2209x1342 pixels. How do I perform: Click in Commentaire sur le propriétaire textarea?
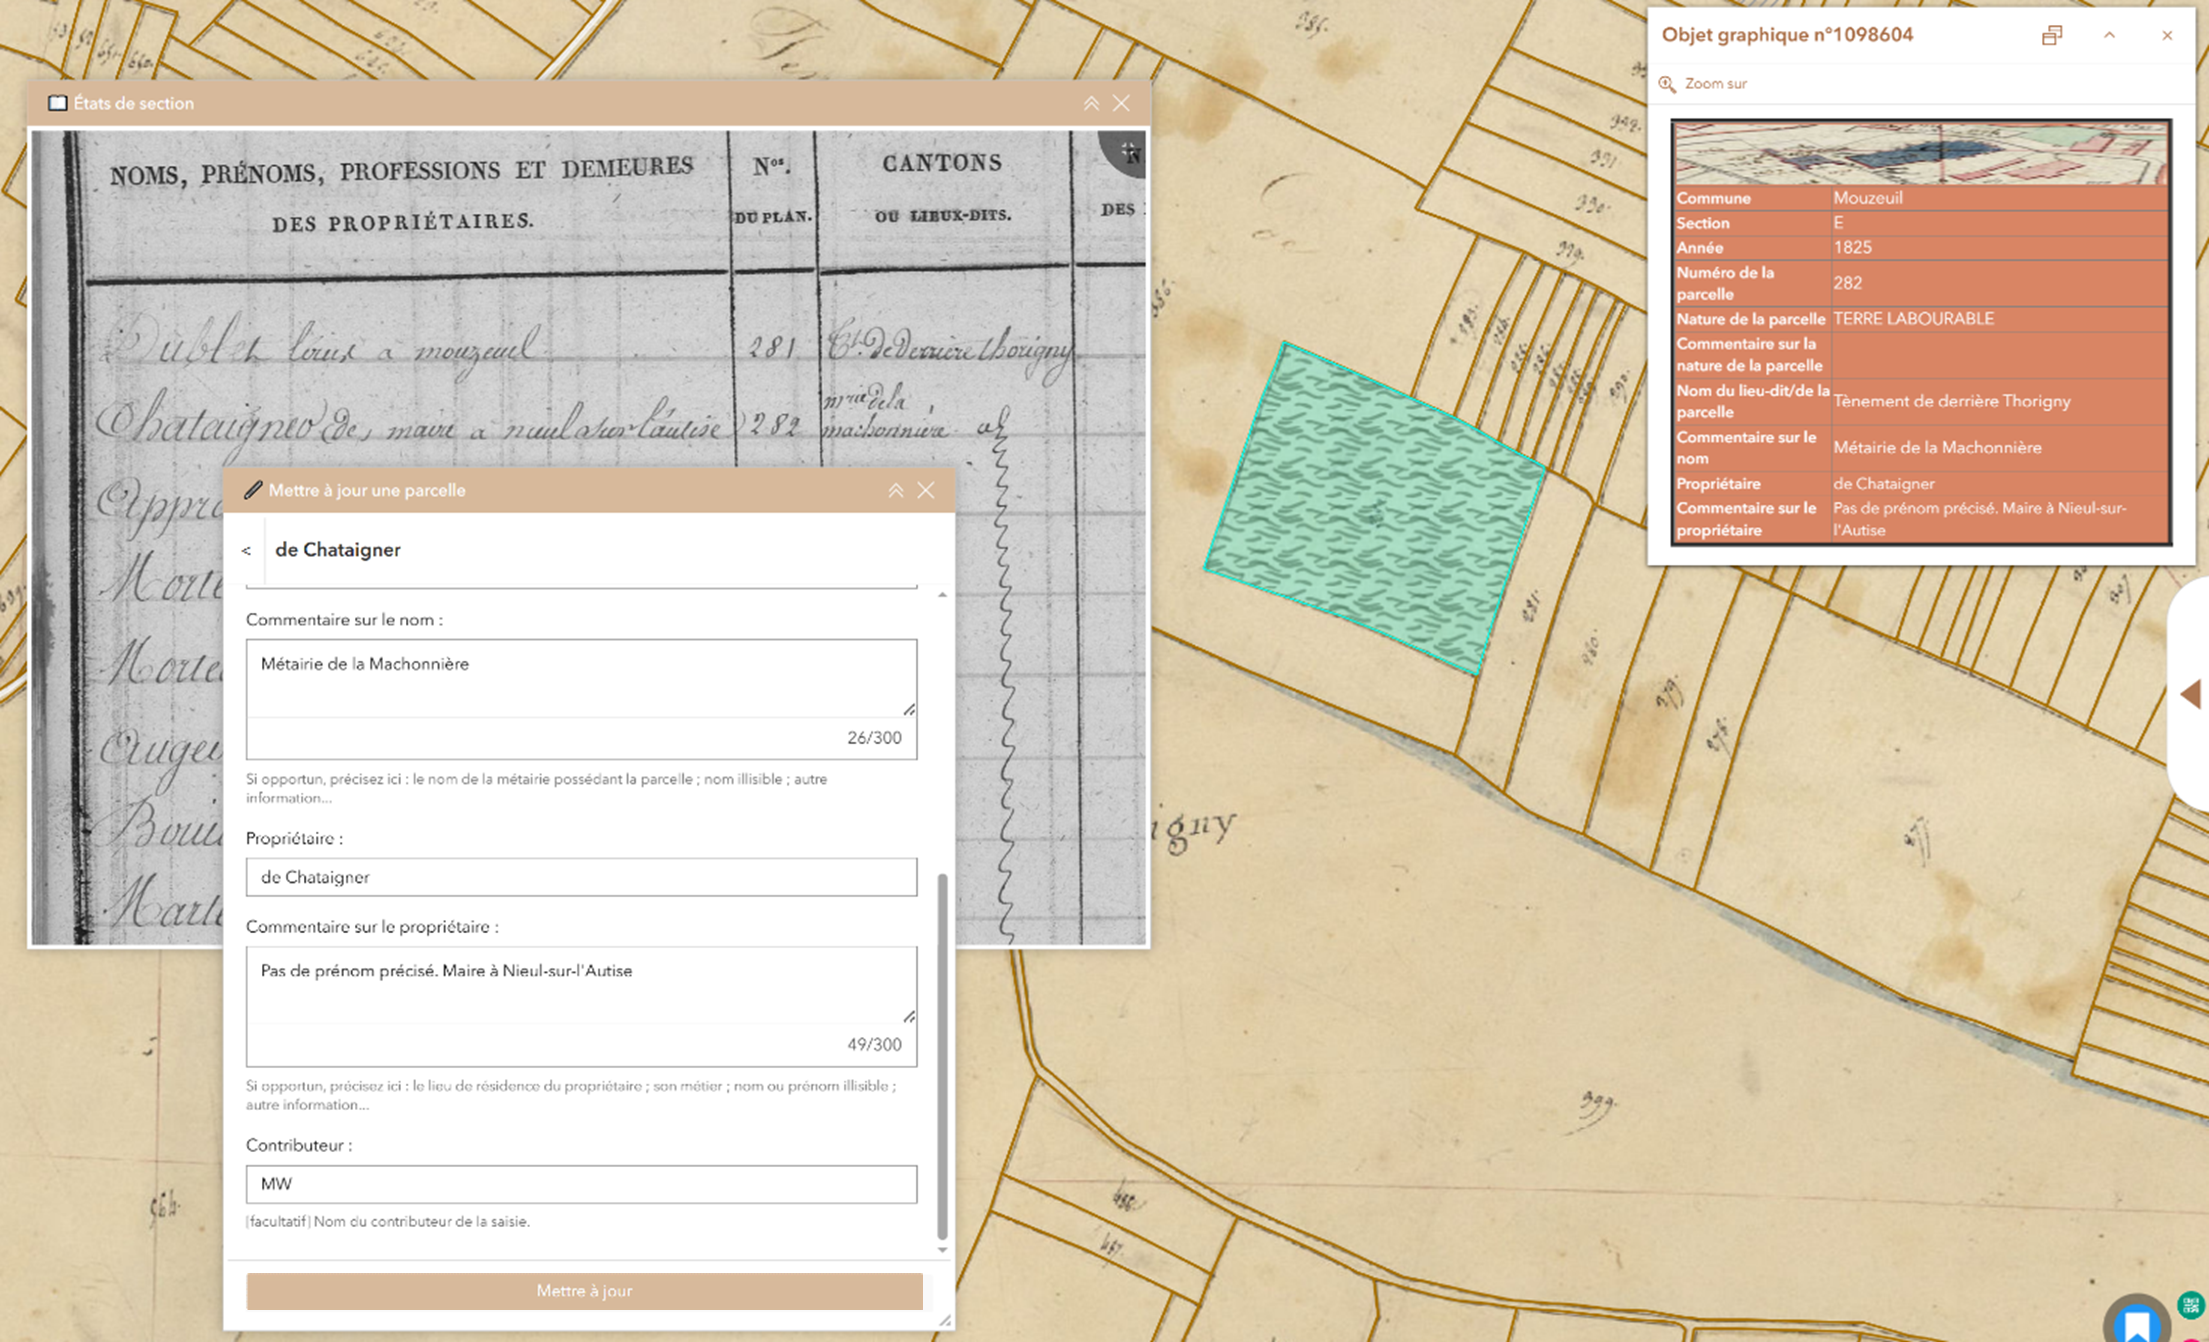tap(581, 985)
